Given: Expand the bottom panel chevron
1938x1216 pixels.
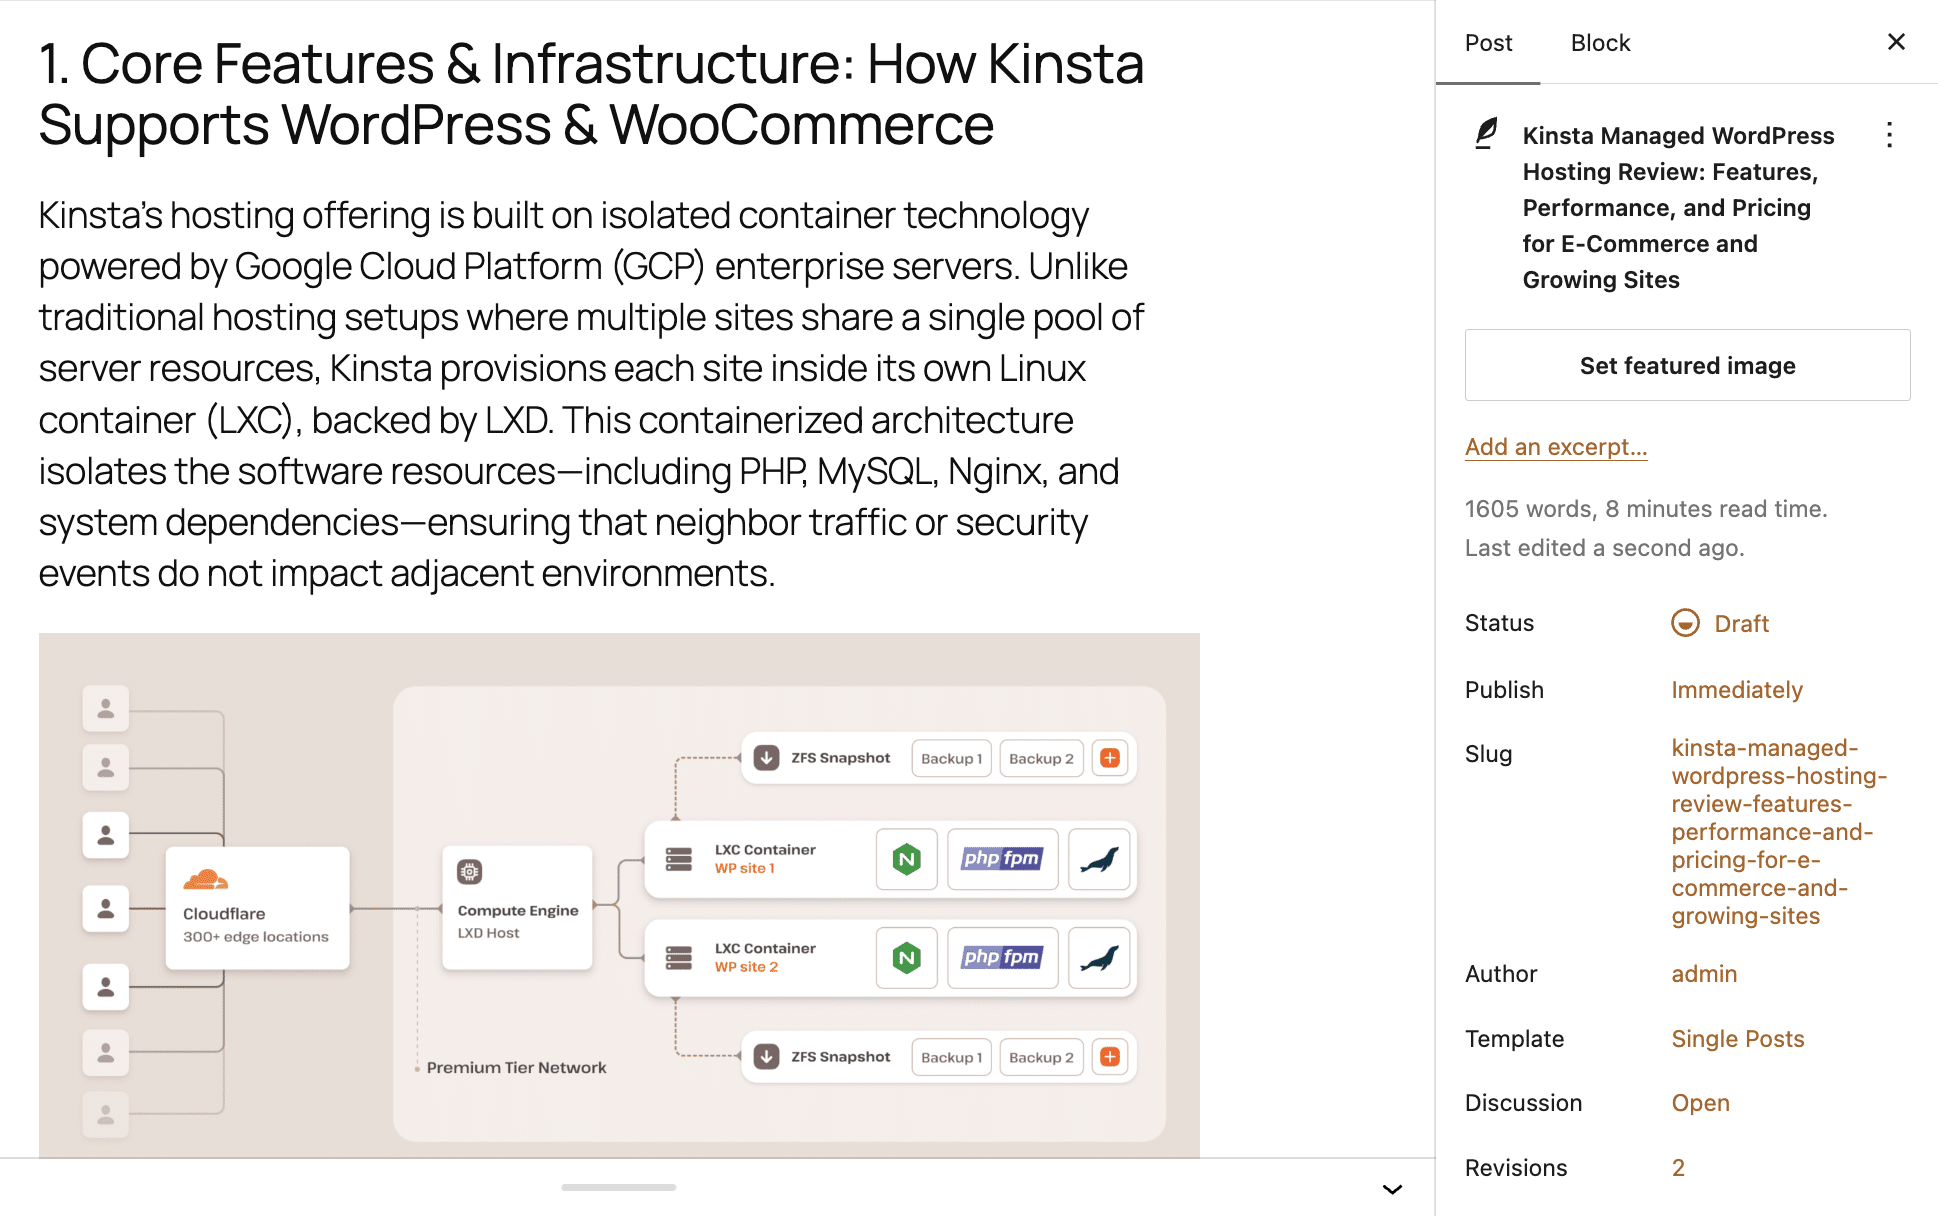Looking at the screenshot, I should point(1392,1189).
